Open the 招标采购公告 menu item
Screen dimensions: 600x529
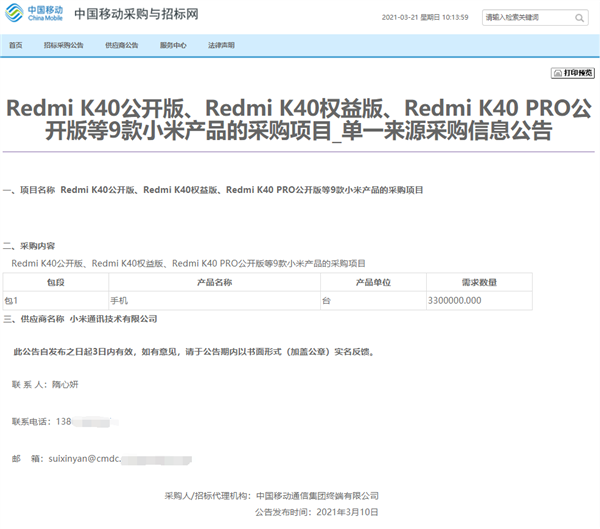64,45
